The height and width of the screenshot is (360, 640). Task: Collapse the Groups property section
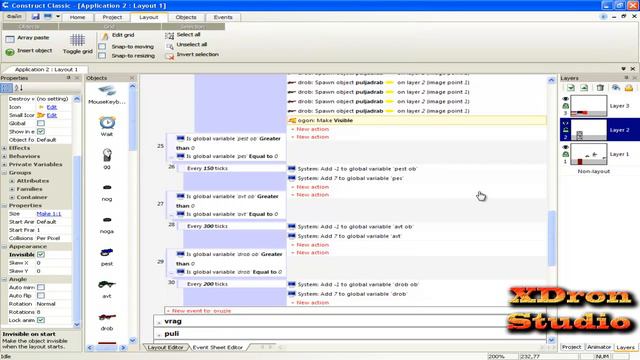pos(4,173)
